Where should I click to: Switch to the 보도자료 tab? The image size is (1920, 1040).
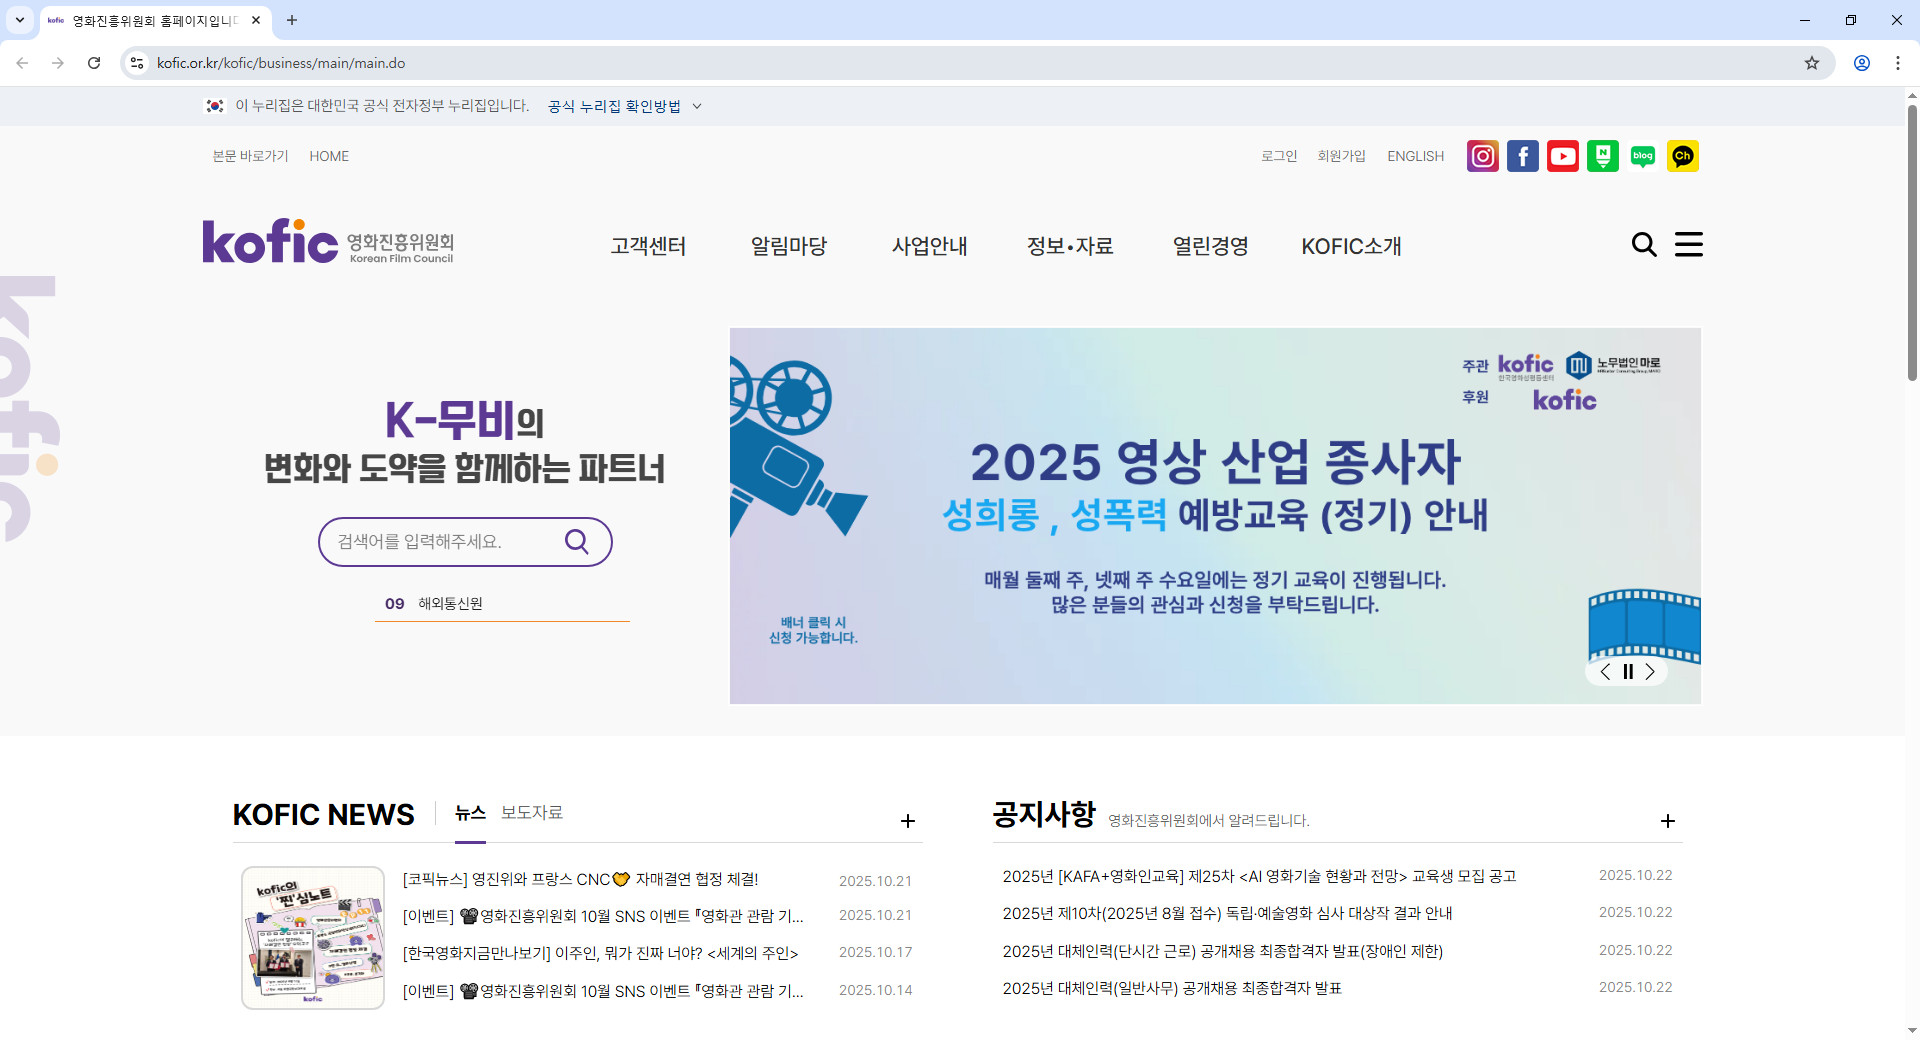pyautogui.click(x=531, y=813)
